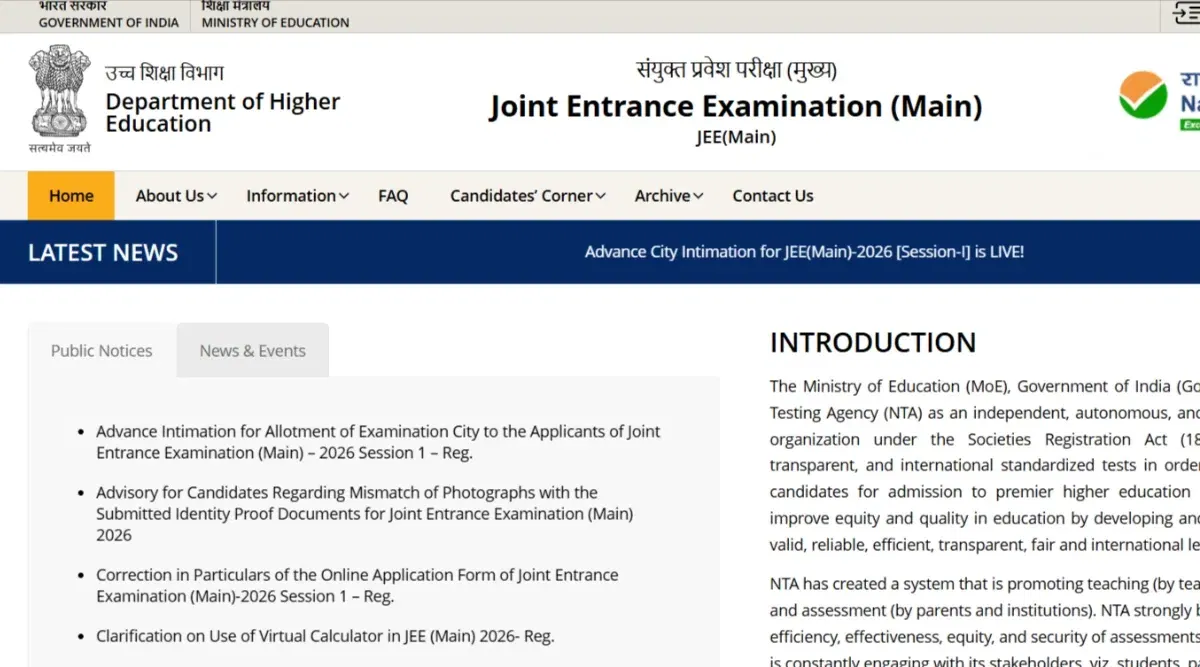The width and height of the screenshot is (1200, 667).
Task: Open the Information dropdown menu
Action: tap(297, 196)
